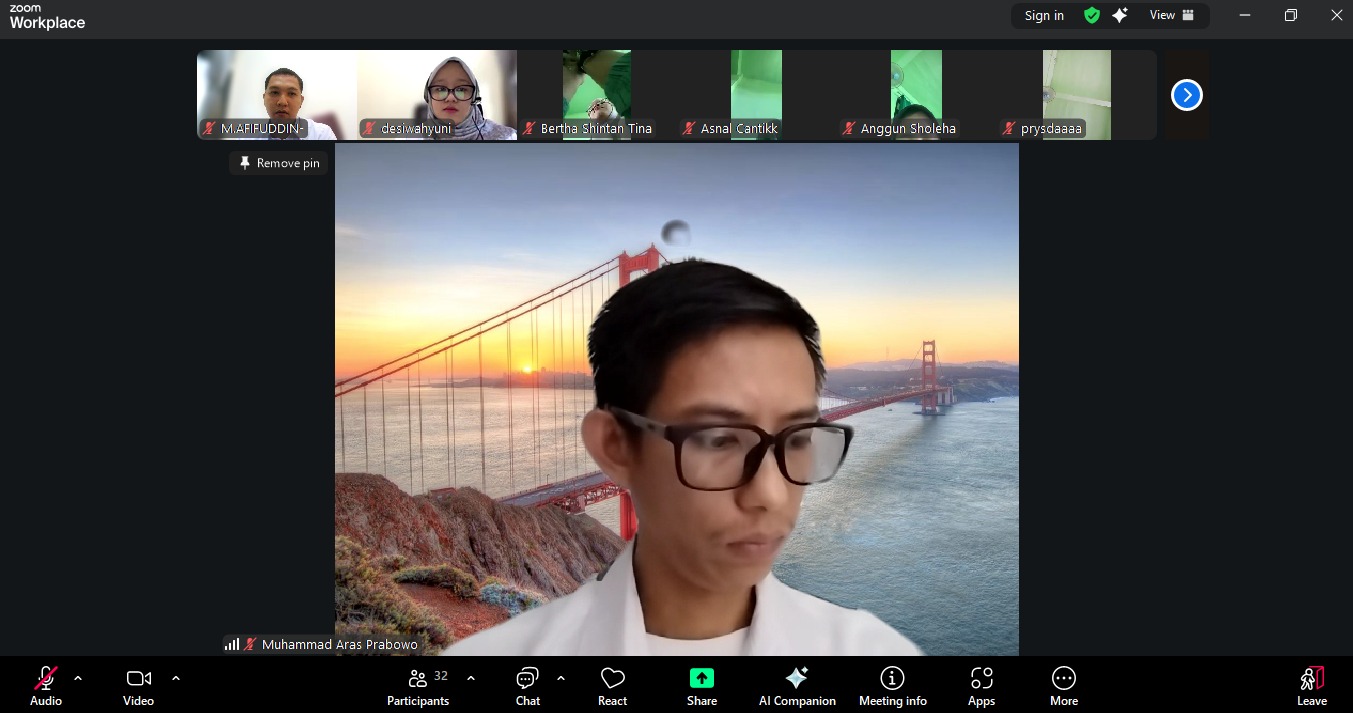
Task: Leave the meeting
Action: coord(1311,686)
